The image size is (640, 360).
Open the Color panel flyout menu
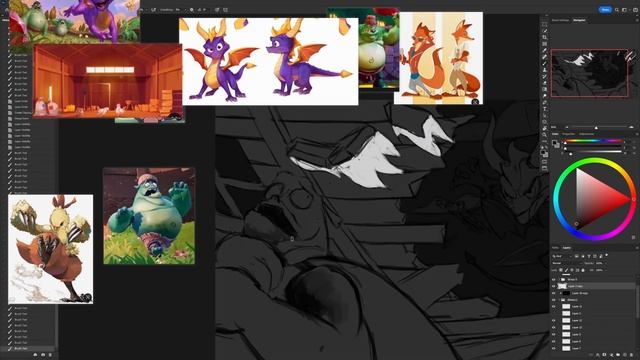click(637, 134)
